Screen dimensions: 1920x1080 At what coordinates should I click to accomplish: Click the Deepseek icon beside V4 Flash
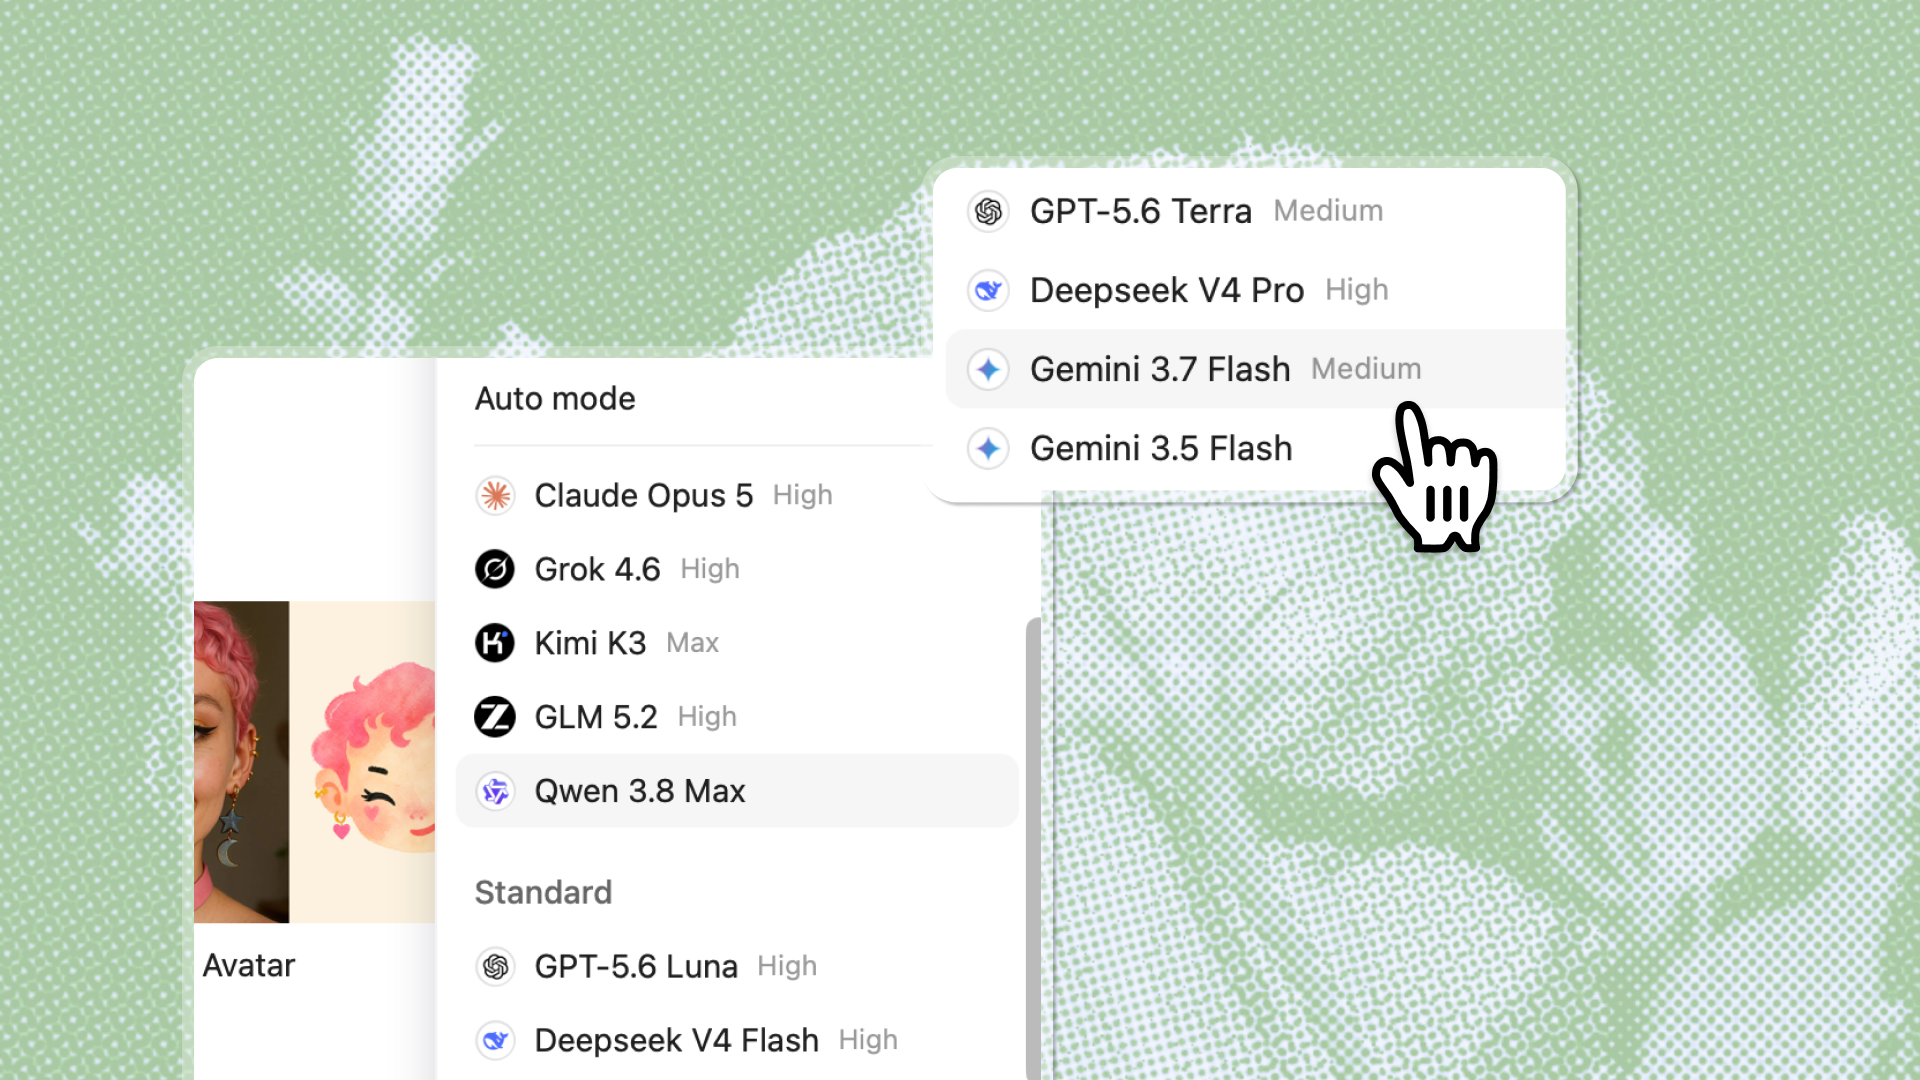(x=495, y=1040)
